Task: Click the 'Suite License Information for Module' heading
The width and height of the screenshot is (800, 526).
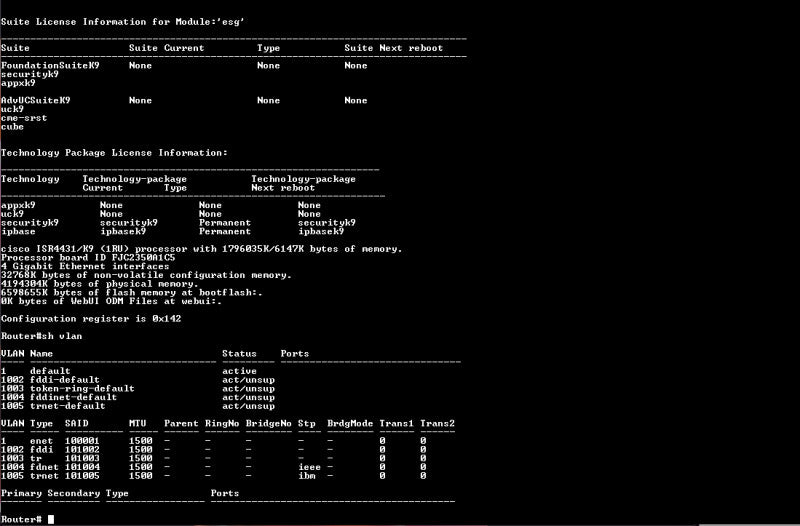Action: point(122,22)
